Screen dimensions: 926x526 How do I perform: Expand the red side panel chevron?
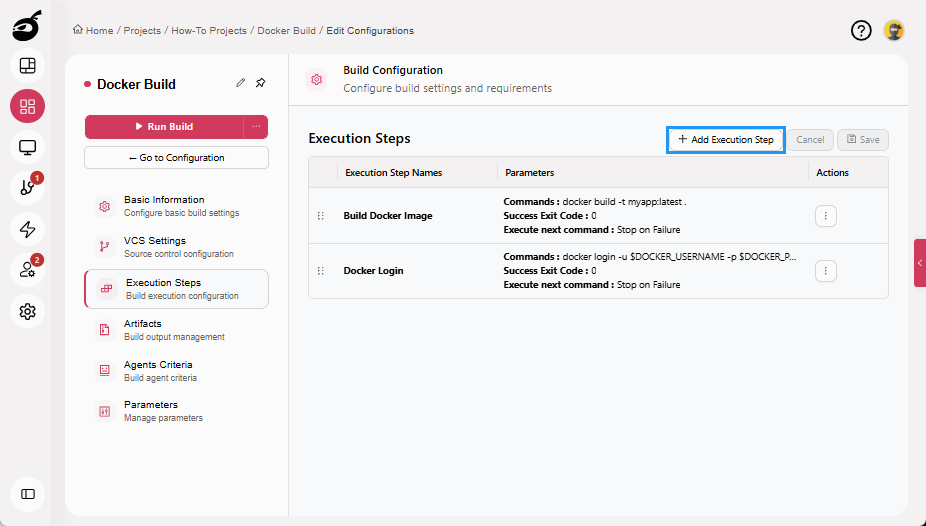point(920,263)
